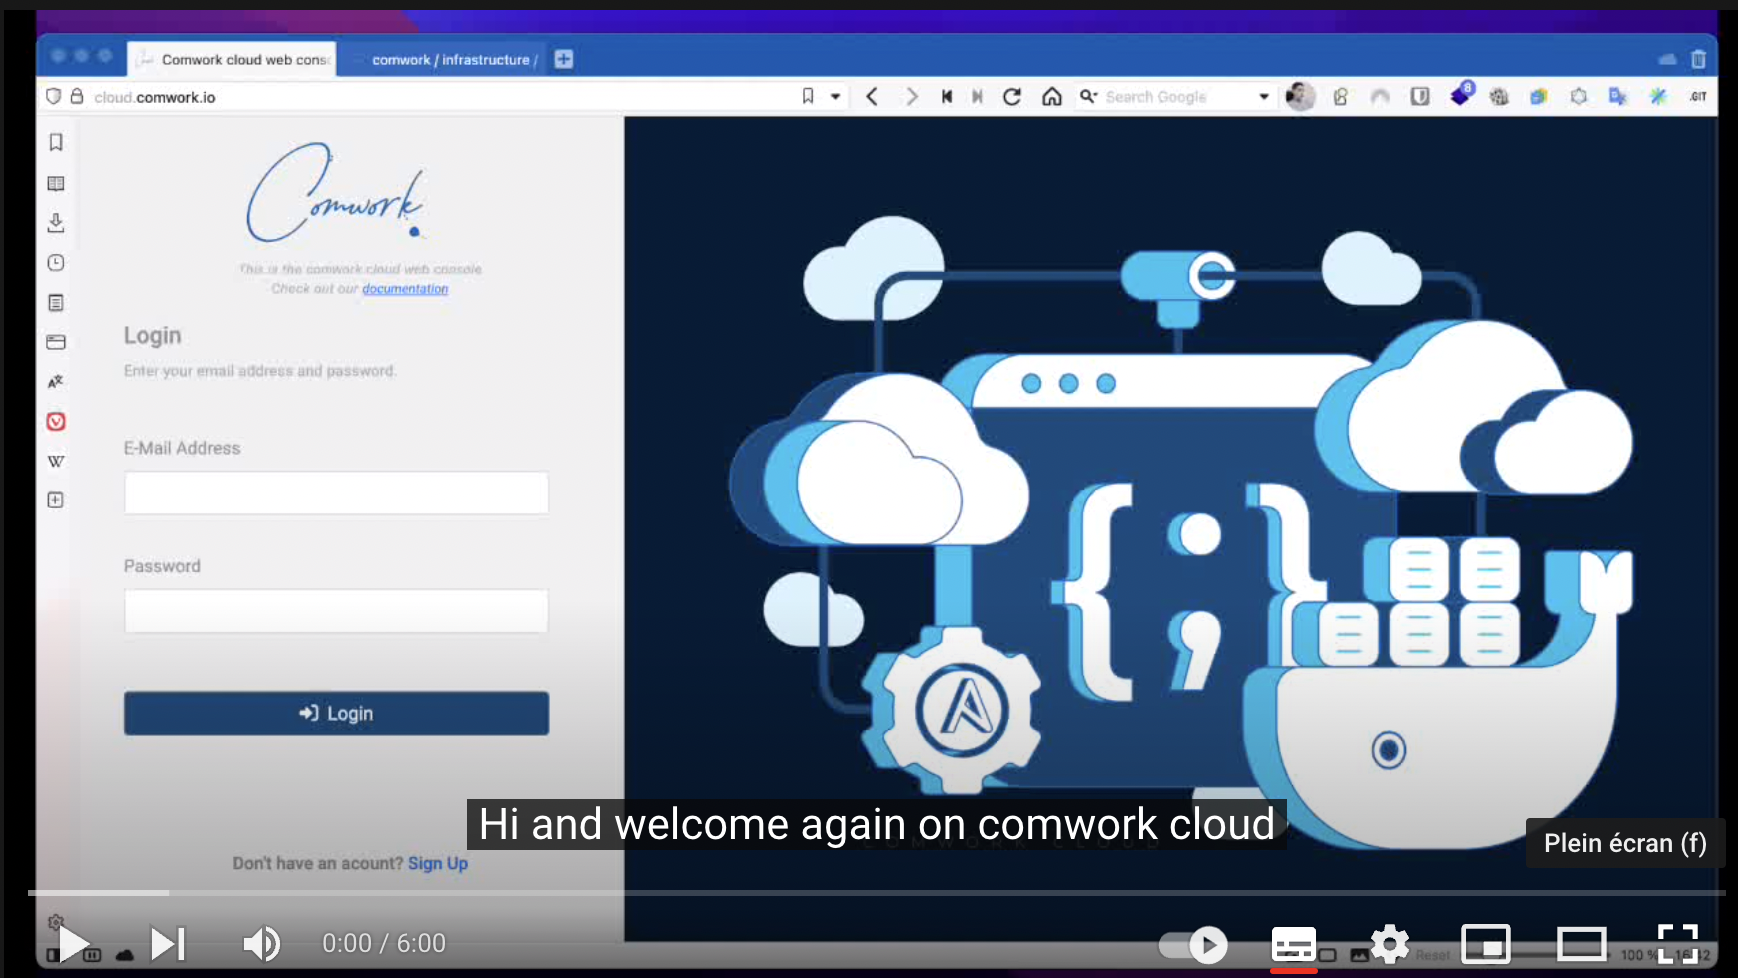Viewport: 1738px width, 978px height.
Task: Toggle the autoplay switch
Action: coord(1193,944)
